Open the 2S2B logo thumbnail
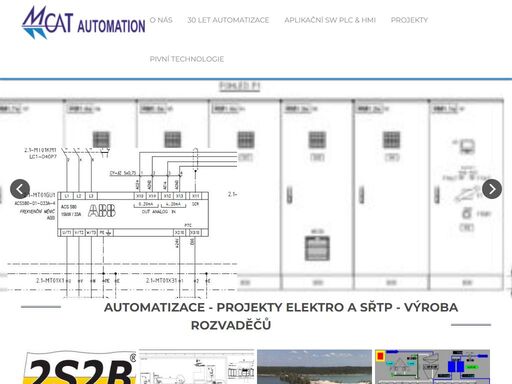This screenshot has width=512, height=384. (x=79, y=367)
